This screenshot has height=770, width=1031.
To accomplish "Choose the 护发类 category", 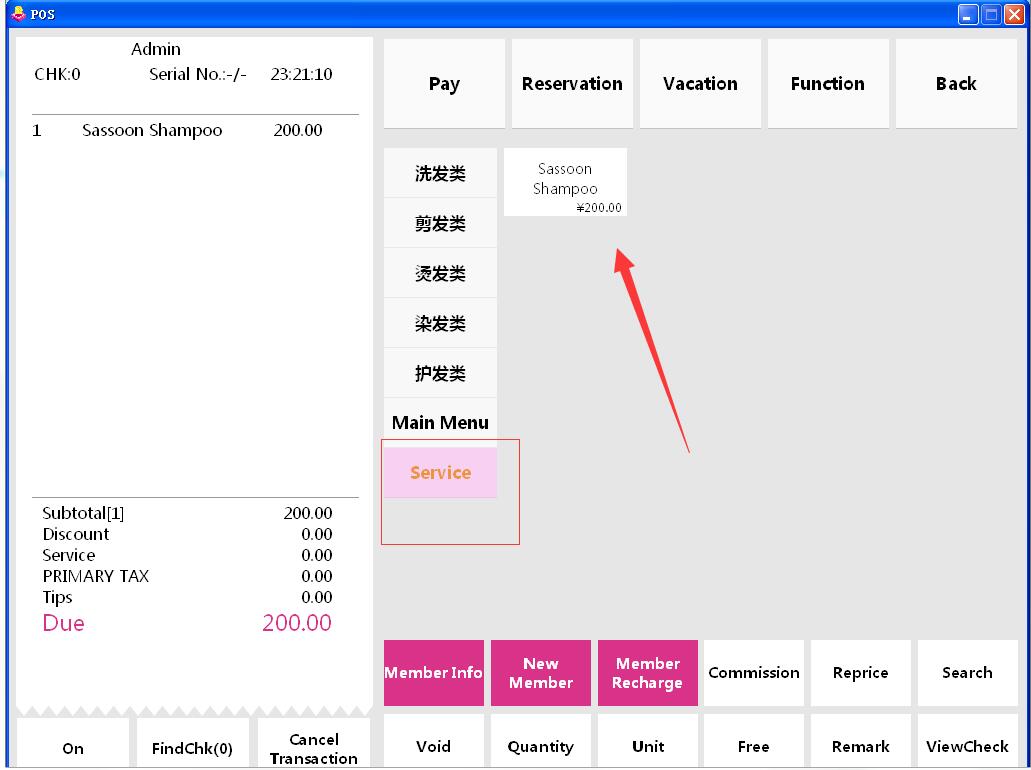I will [x=440, y=373].
